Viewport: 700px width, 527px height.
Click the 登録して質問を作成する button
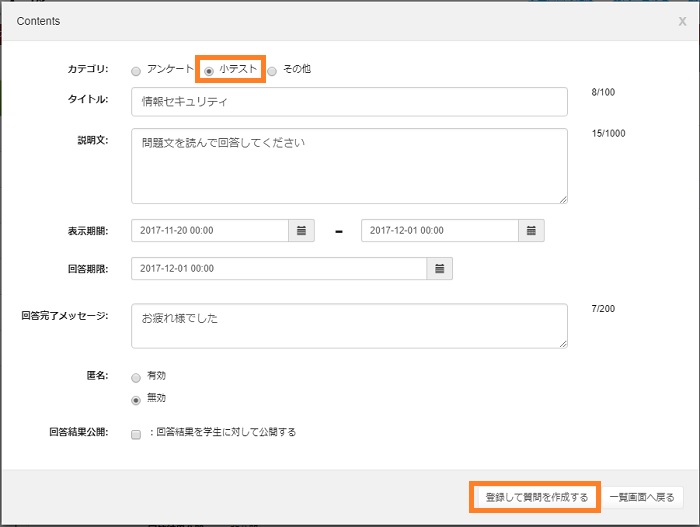pyautogui.click(x=535, y=497)
